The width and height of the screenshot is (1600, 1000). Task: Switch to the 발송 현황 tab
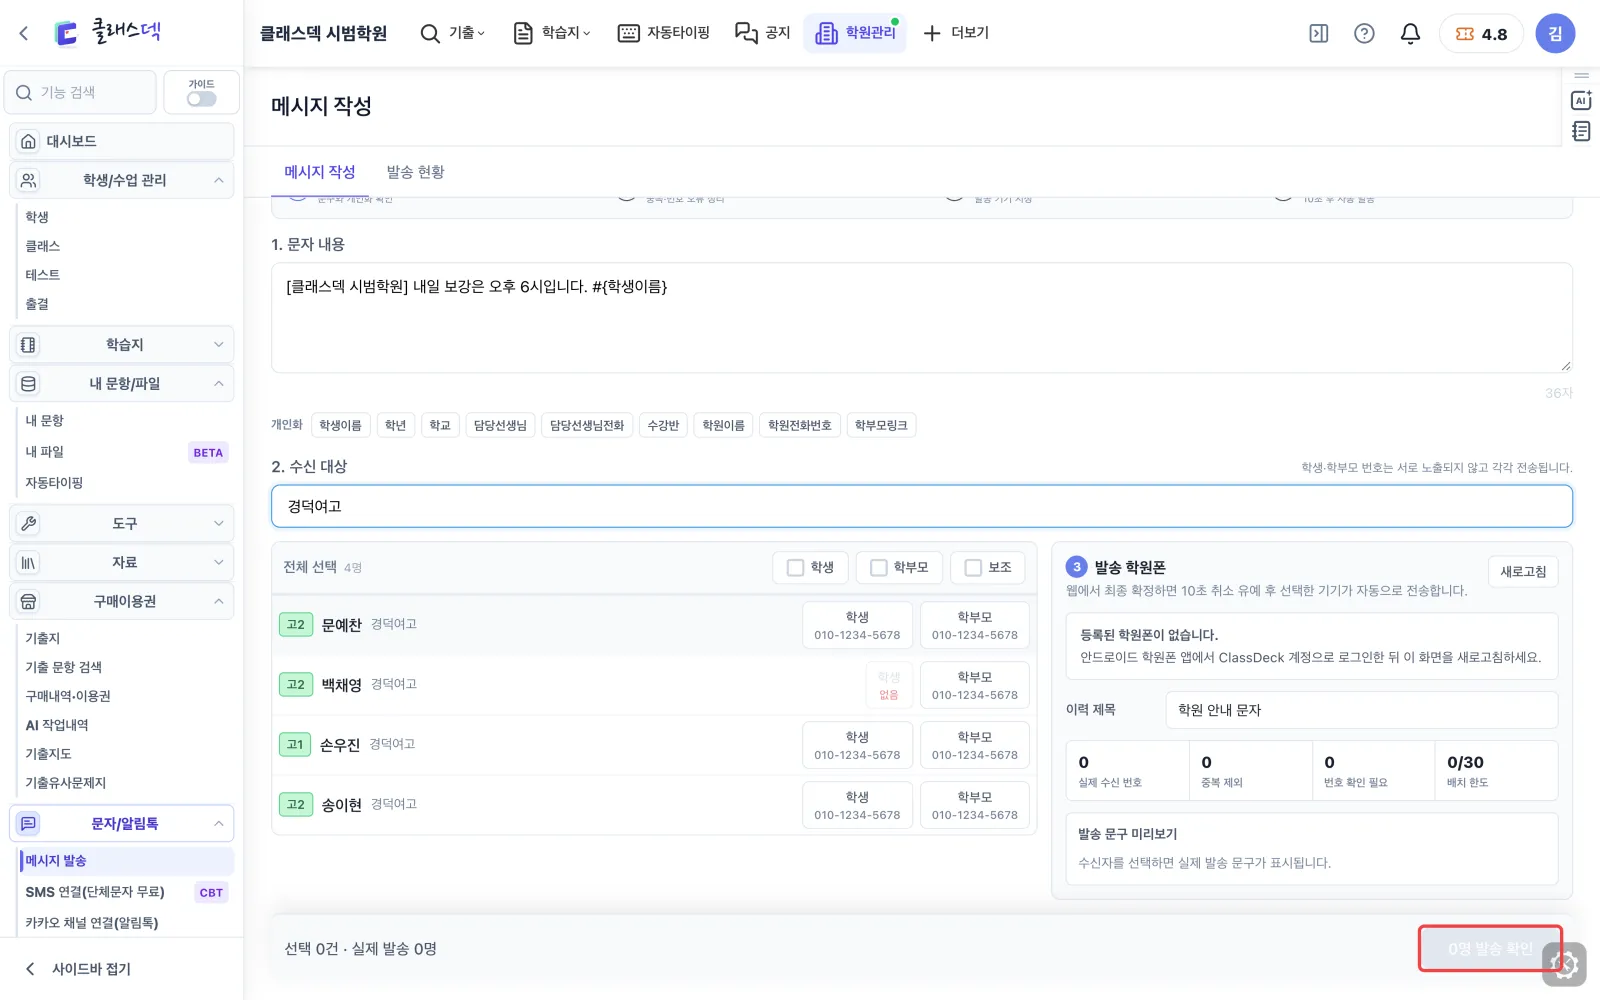click(x=415, y=172)
